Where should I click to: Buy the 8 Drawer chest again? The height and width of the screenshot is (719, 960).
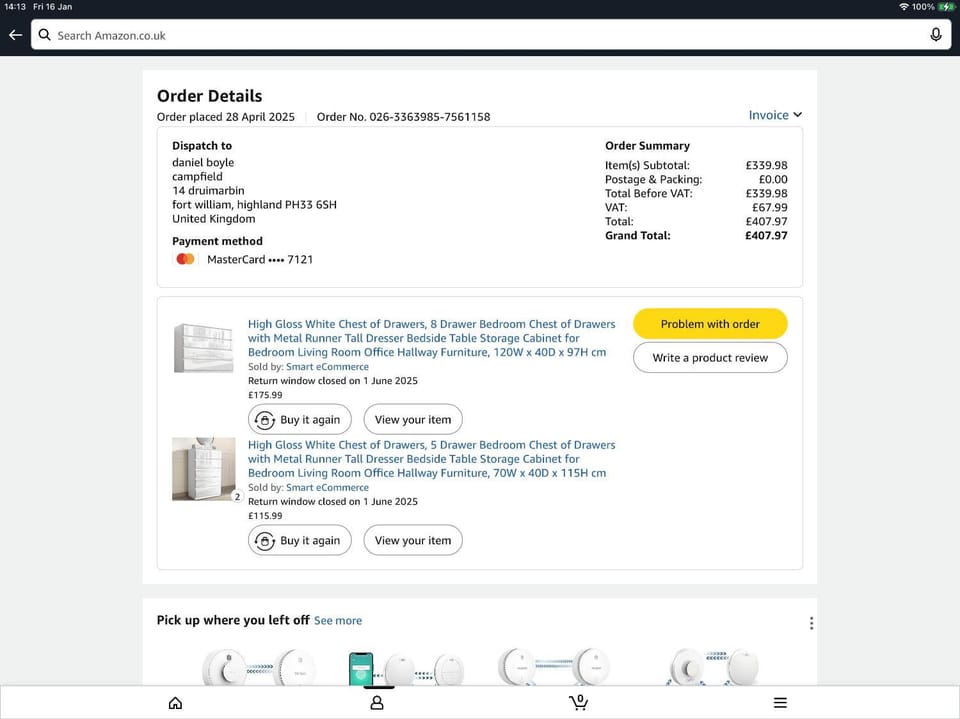300,420
